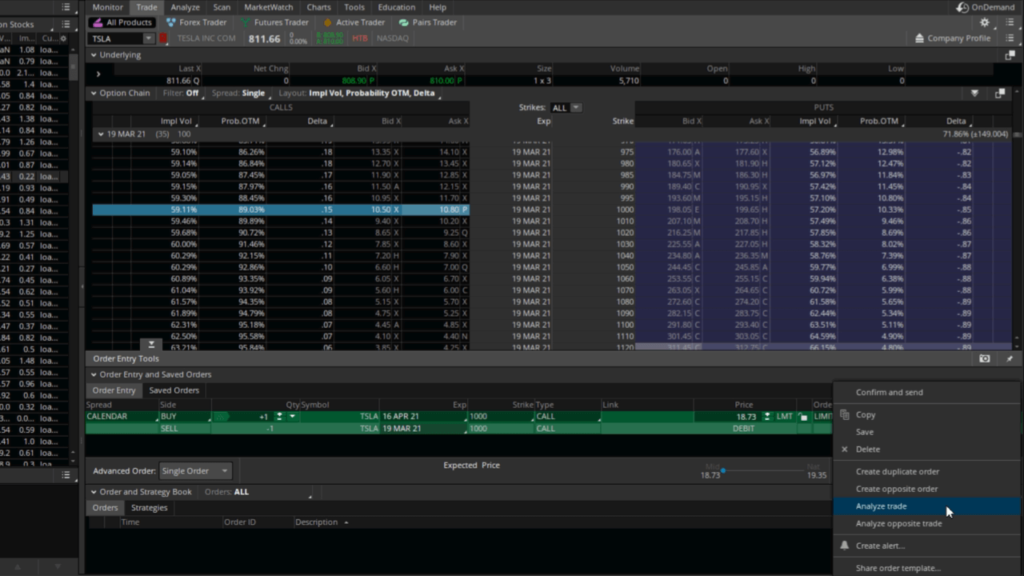The width and height of the screenshot is (1024, 576).
Task: Open the Monitor tab
Action: 108,7
